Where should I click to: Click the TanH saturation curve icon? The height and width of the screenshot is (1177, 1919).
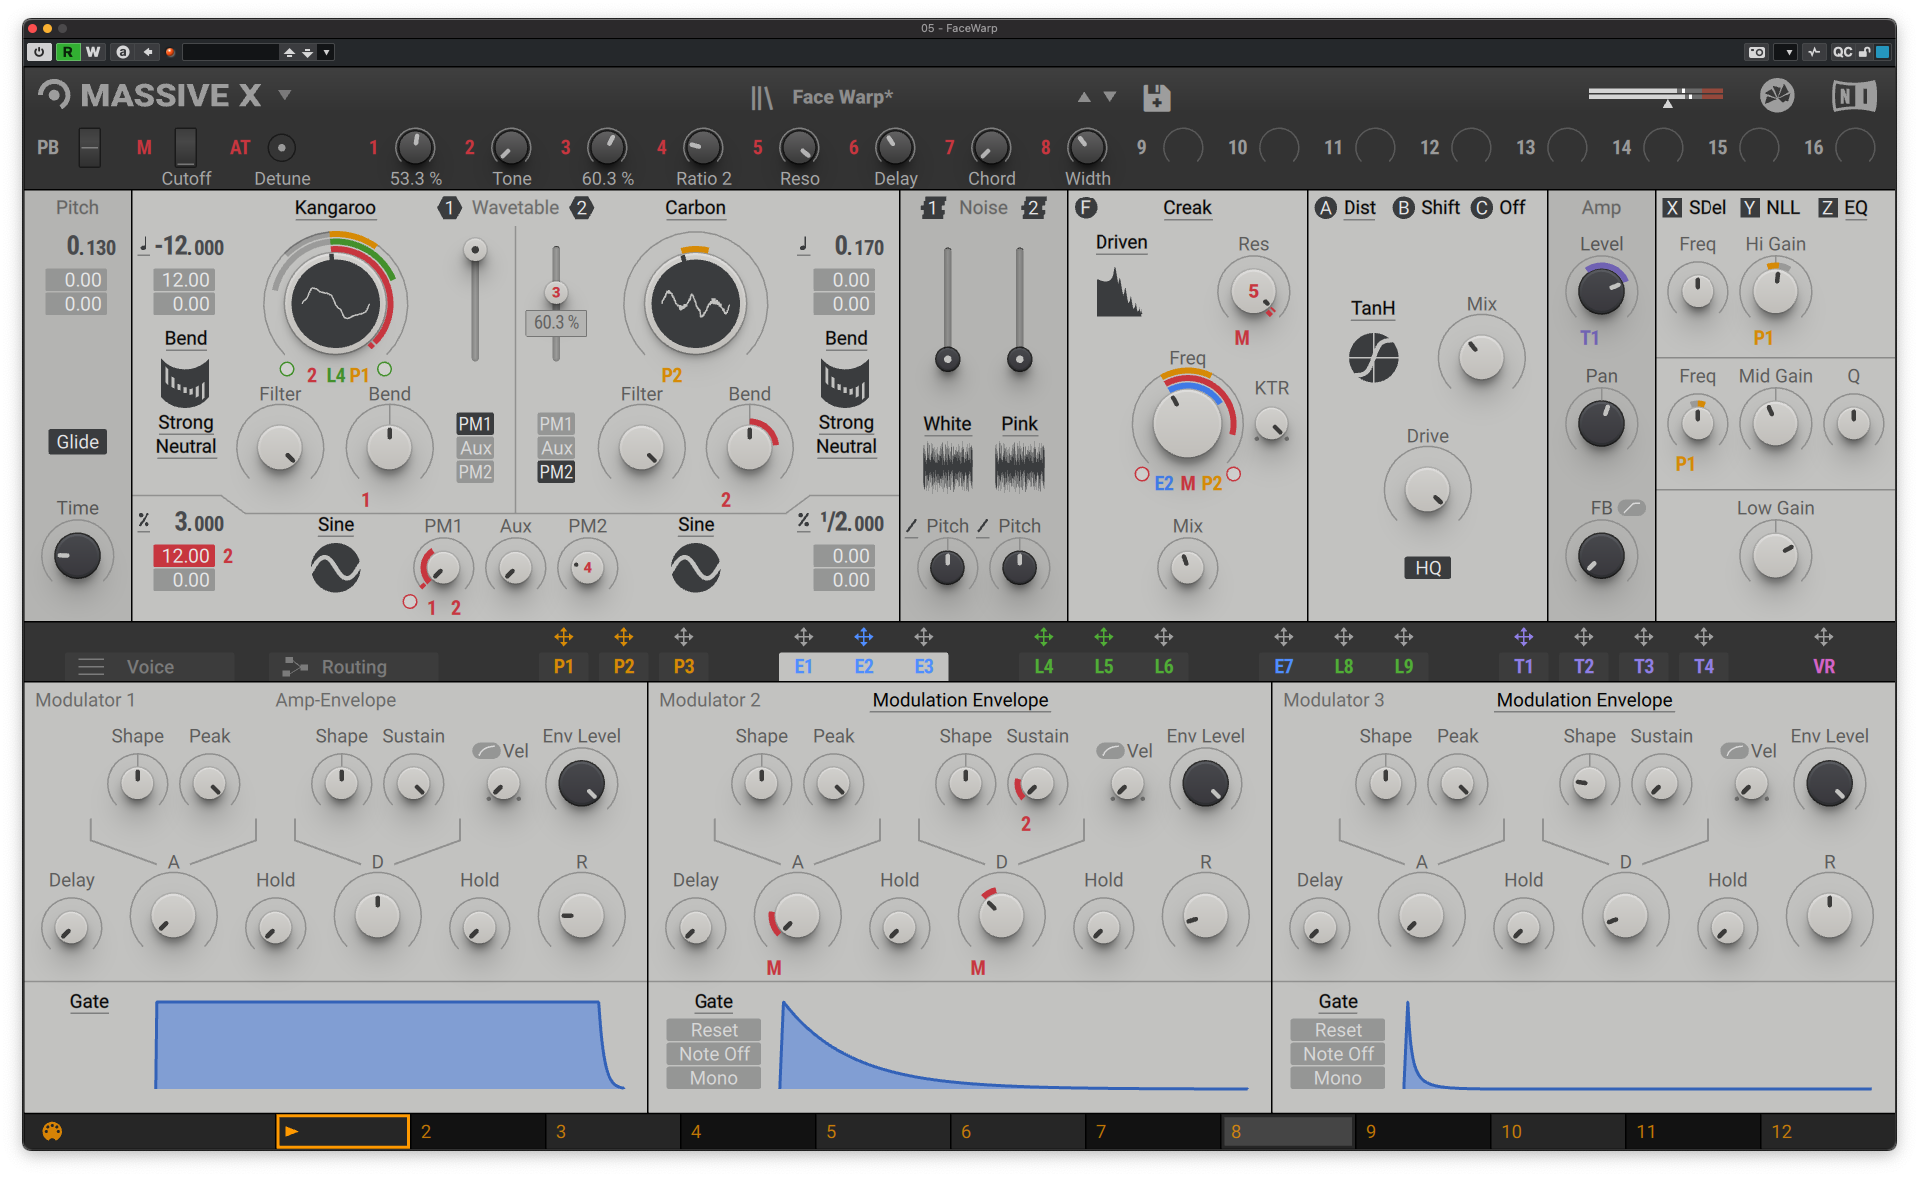[x=1373, y=357]
